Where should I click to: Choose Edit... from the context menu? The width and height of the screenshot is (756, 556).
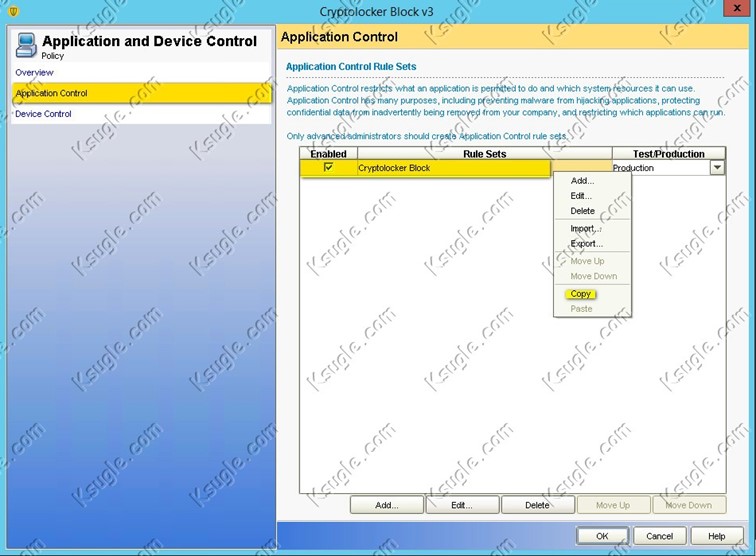click(x=580, y=196)
